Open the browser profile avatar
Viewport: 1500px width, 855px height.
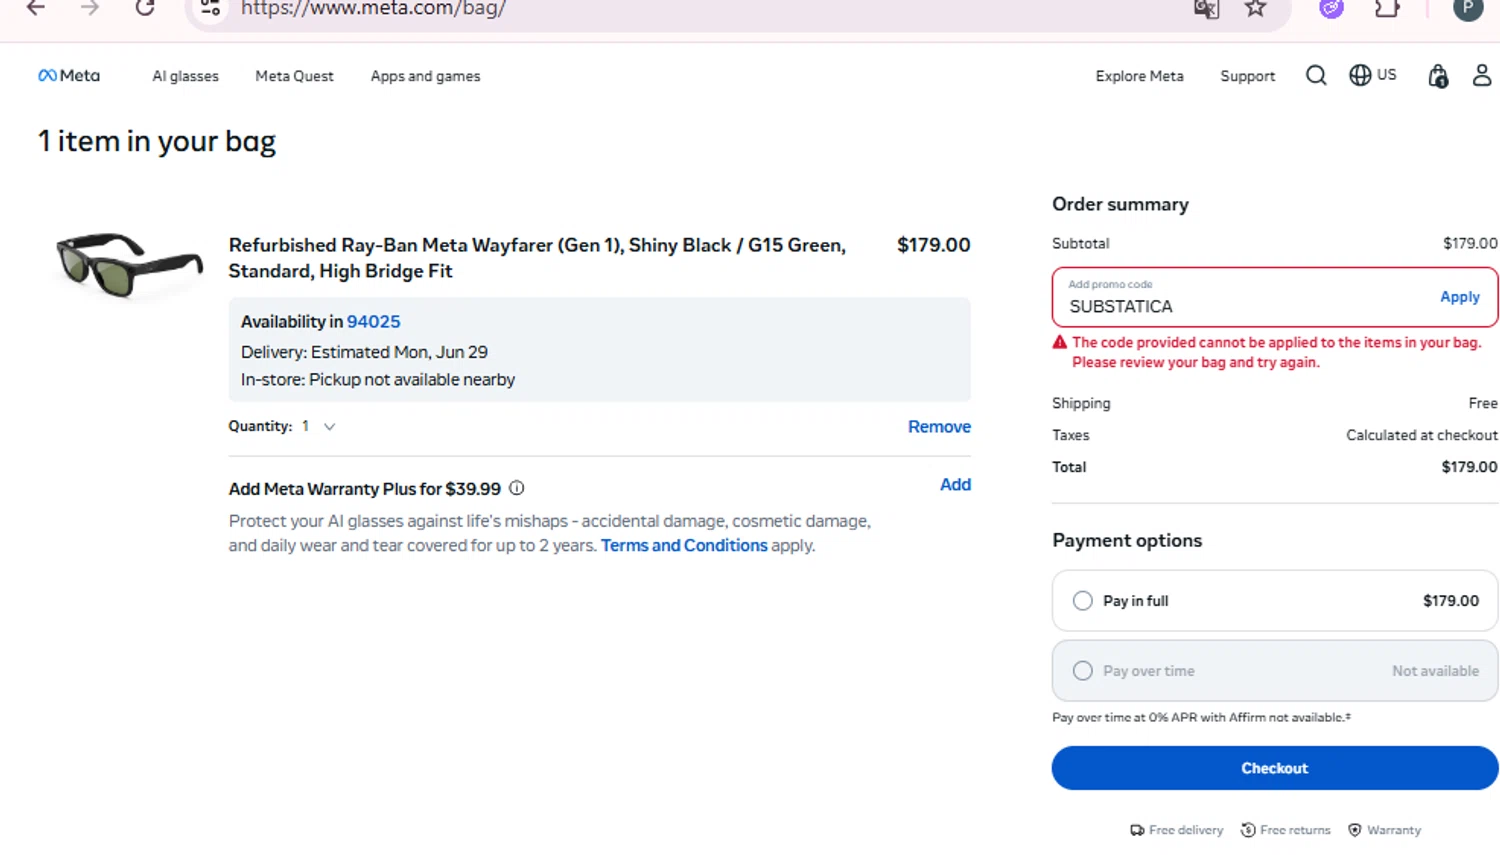click(1468, 9)
